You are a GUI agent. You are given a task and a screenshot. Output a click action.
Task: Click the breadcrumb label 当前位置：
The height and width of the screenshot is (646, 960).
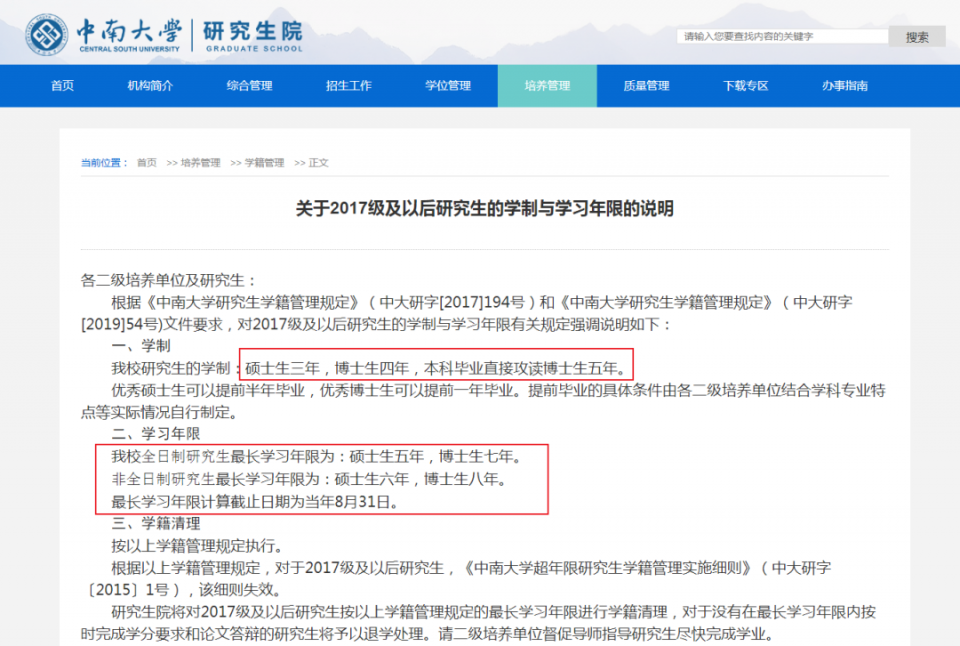tap(105, 162)
